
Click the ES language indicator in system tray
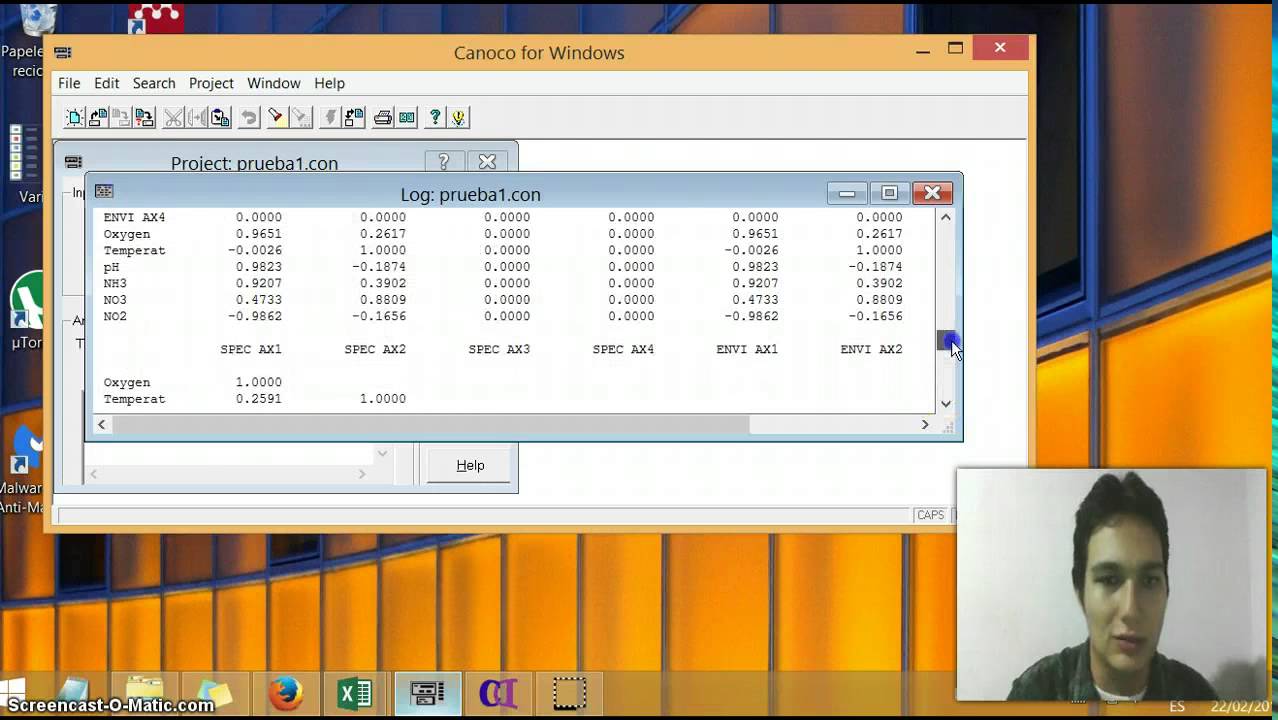[x=1177, y=706]
